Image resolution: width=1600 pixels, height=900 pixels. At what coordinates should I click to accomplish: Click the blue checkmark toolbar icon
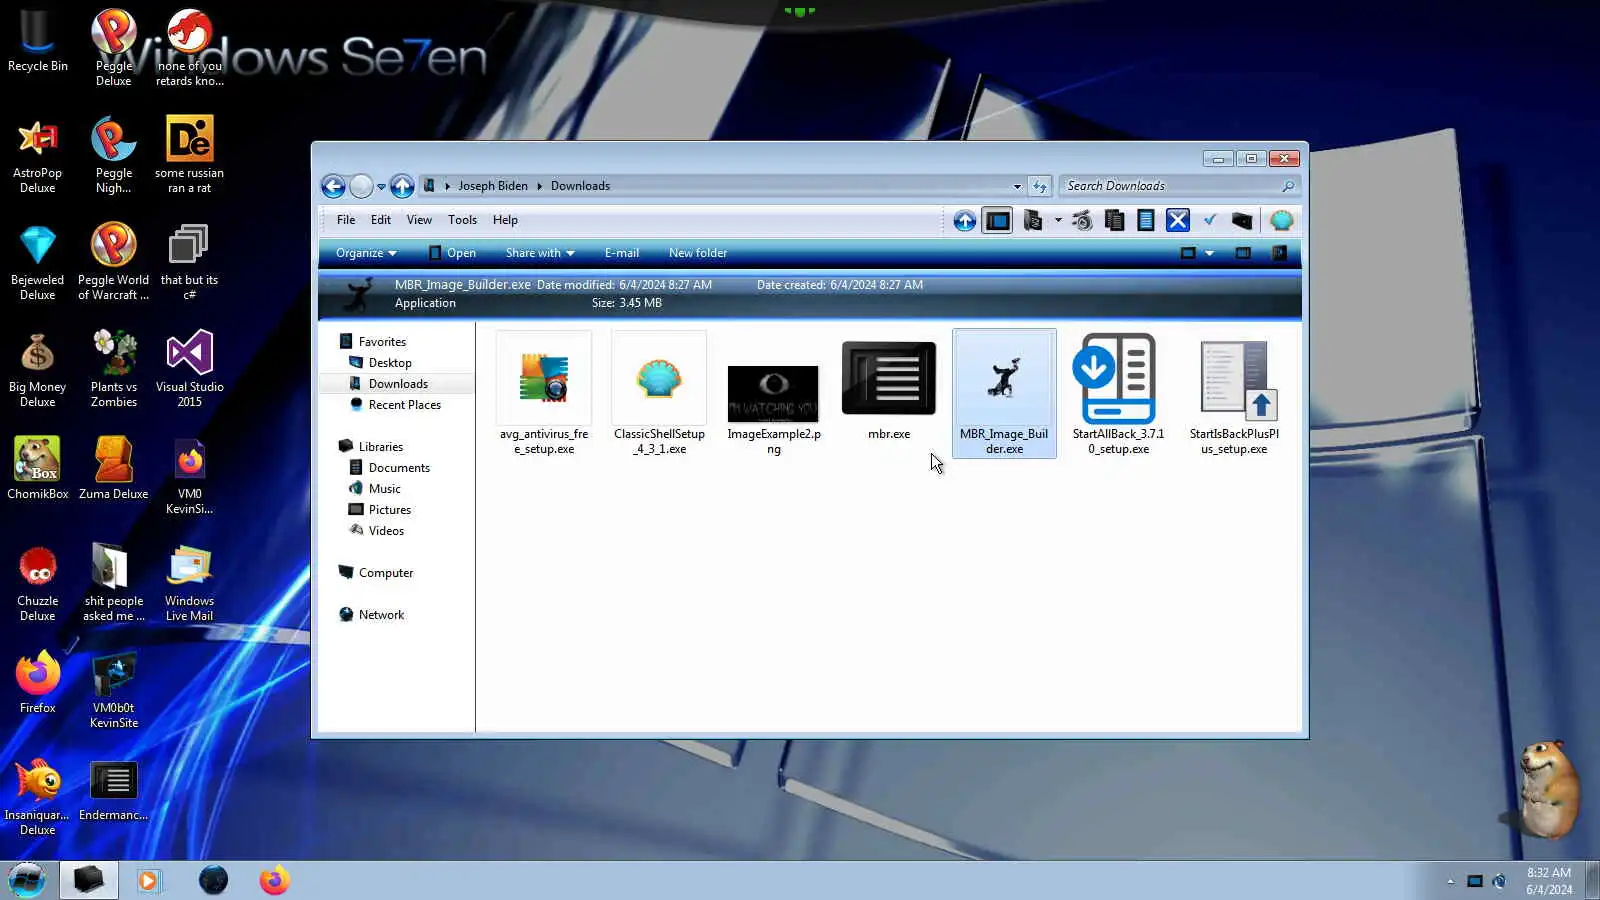click(1210, 221)
